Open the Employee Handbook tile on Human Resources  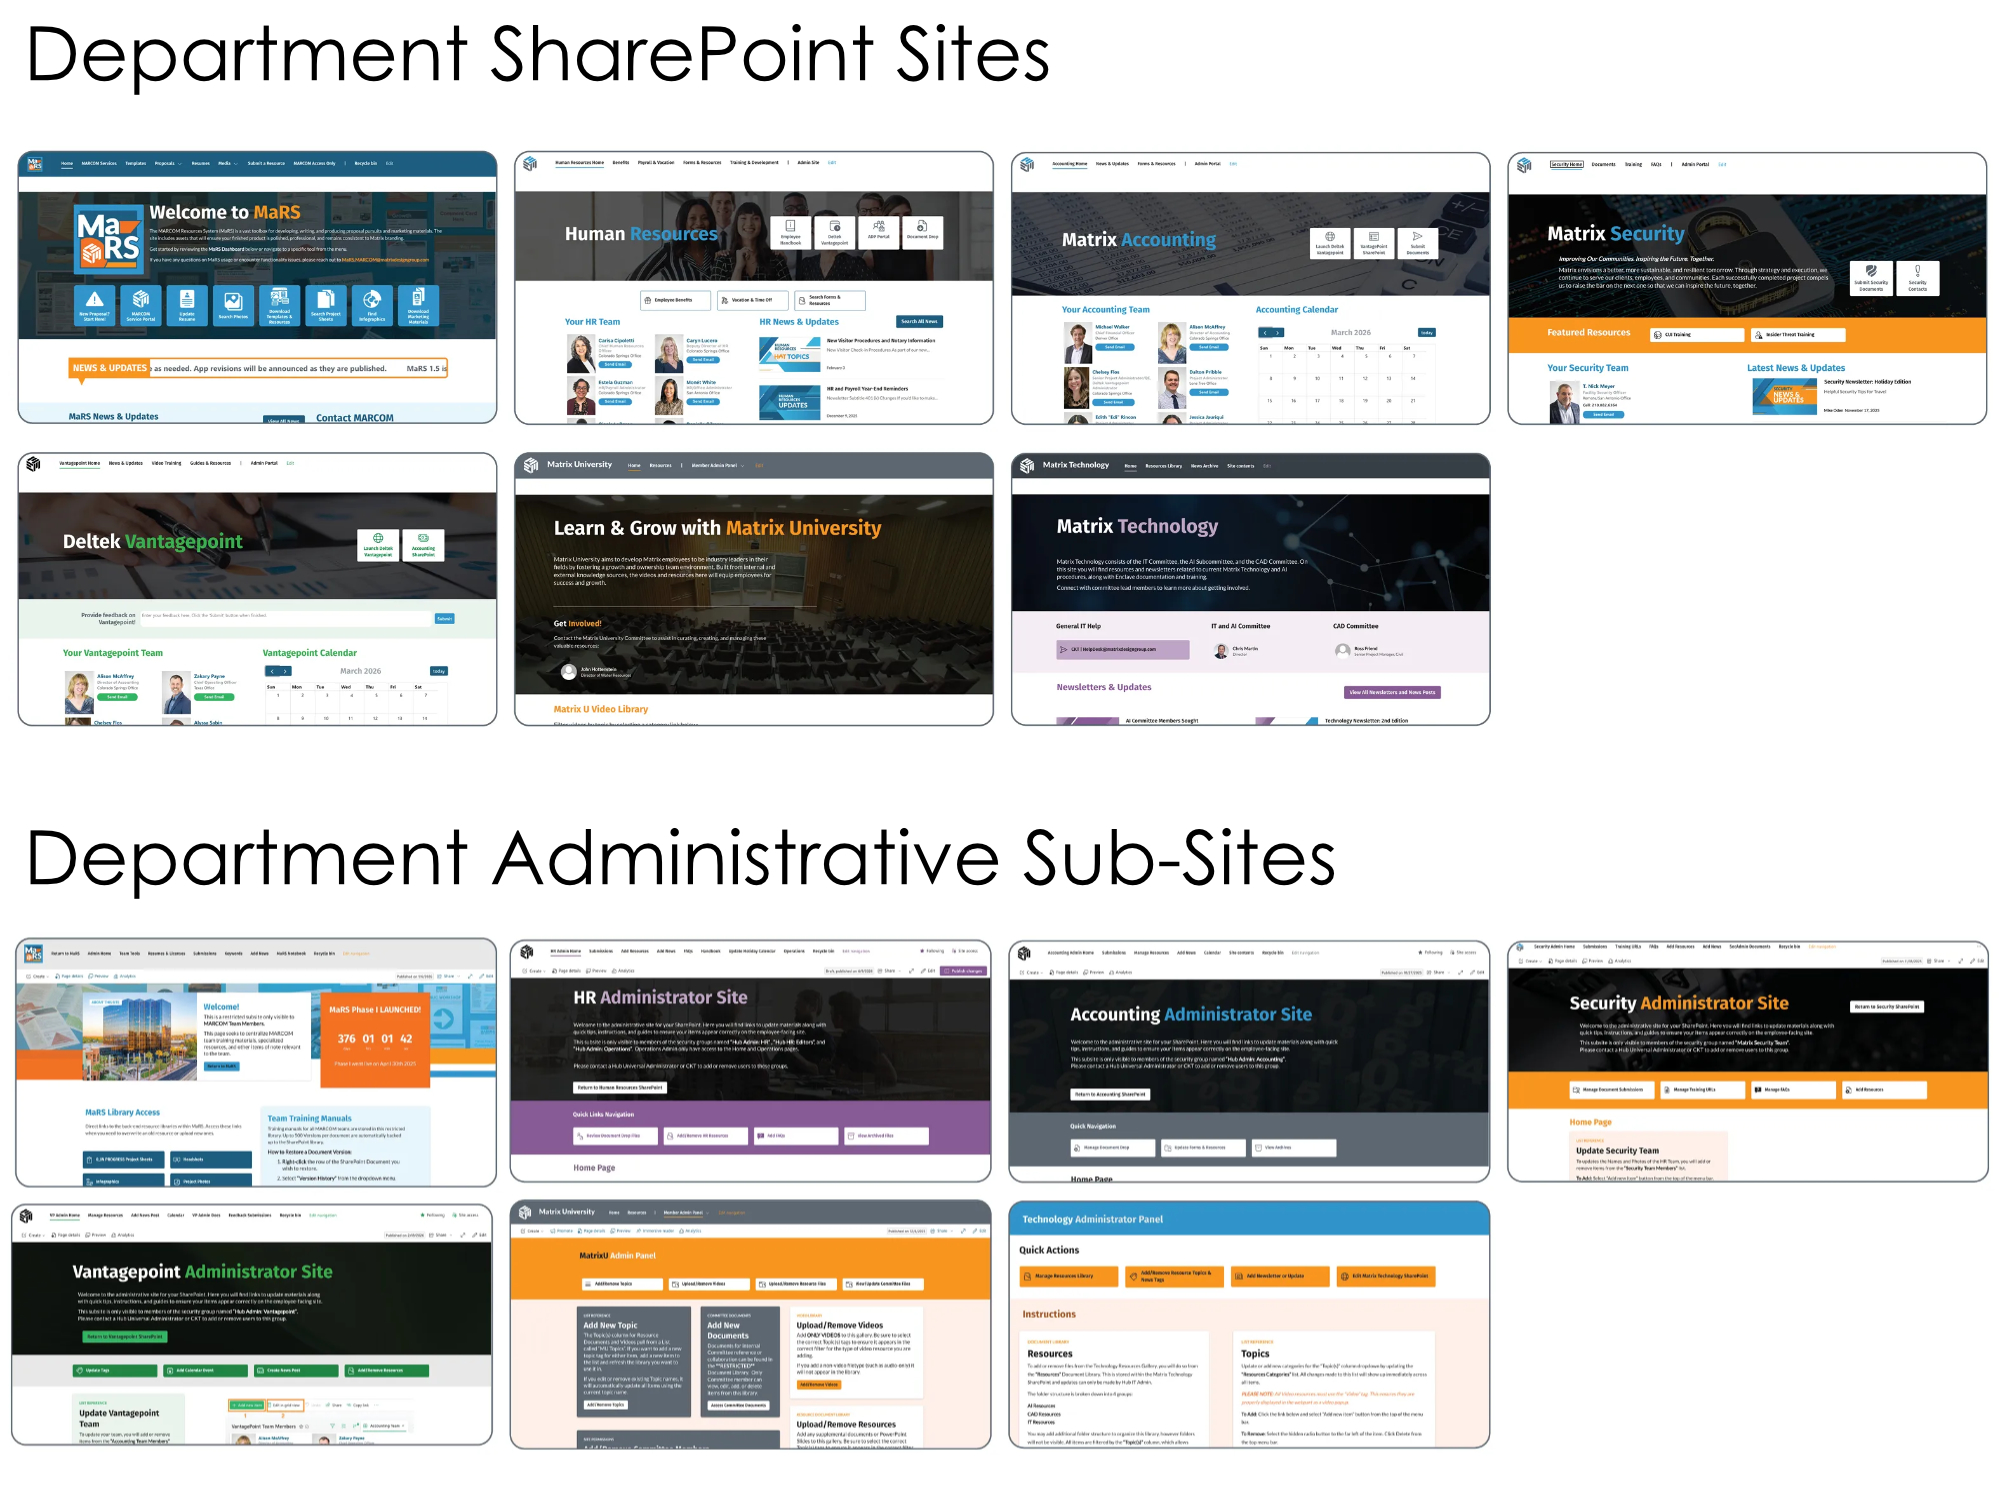[x=790, y=232]
